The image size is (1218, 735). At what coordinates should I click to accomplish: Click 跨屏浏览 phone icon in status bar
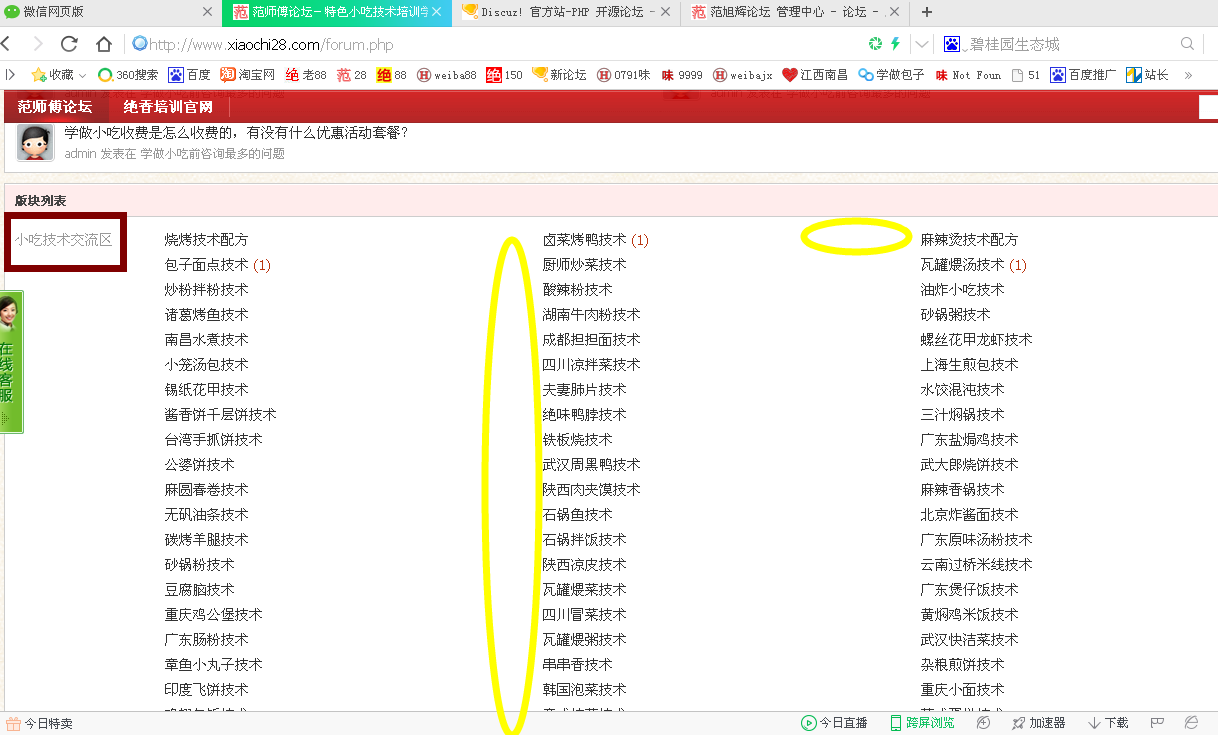click(921, 723)
